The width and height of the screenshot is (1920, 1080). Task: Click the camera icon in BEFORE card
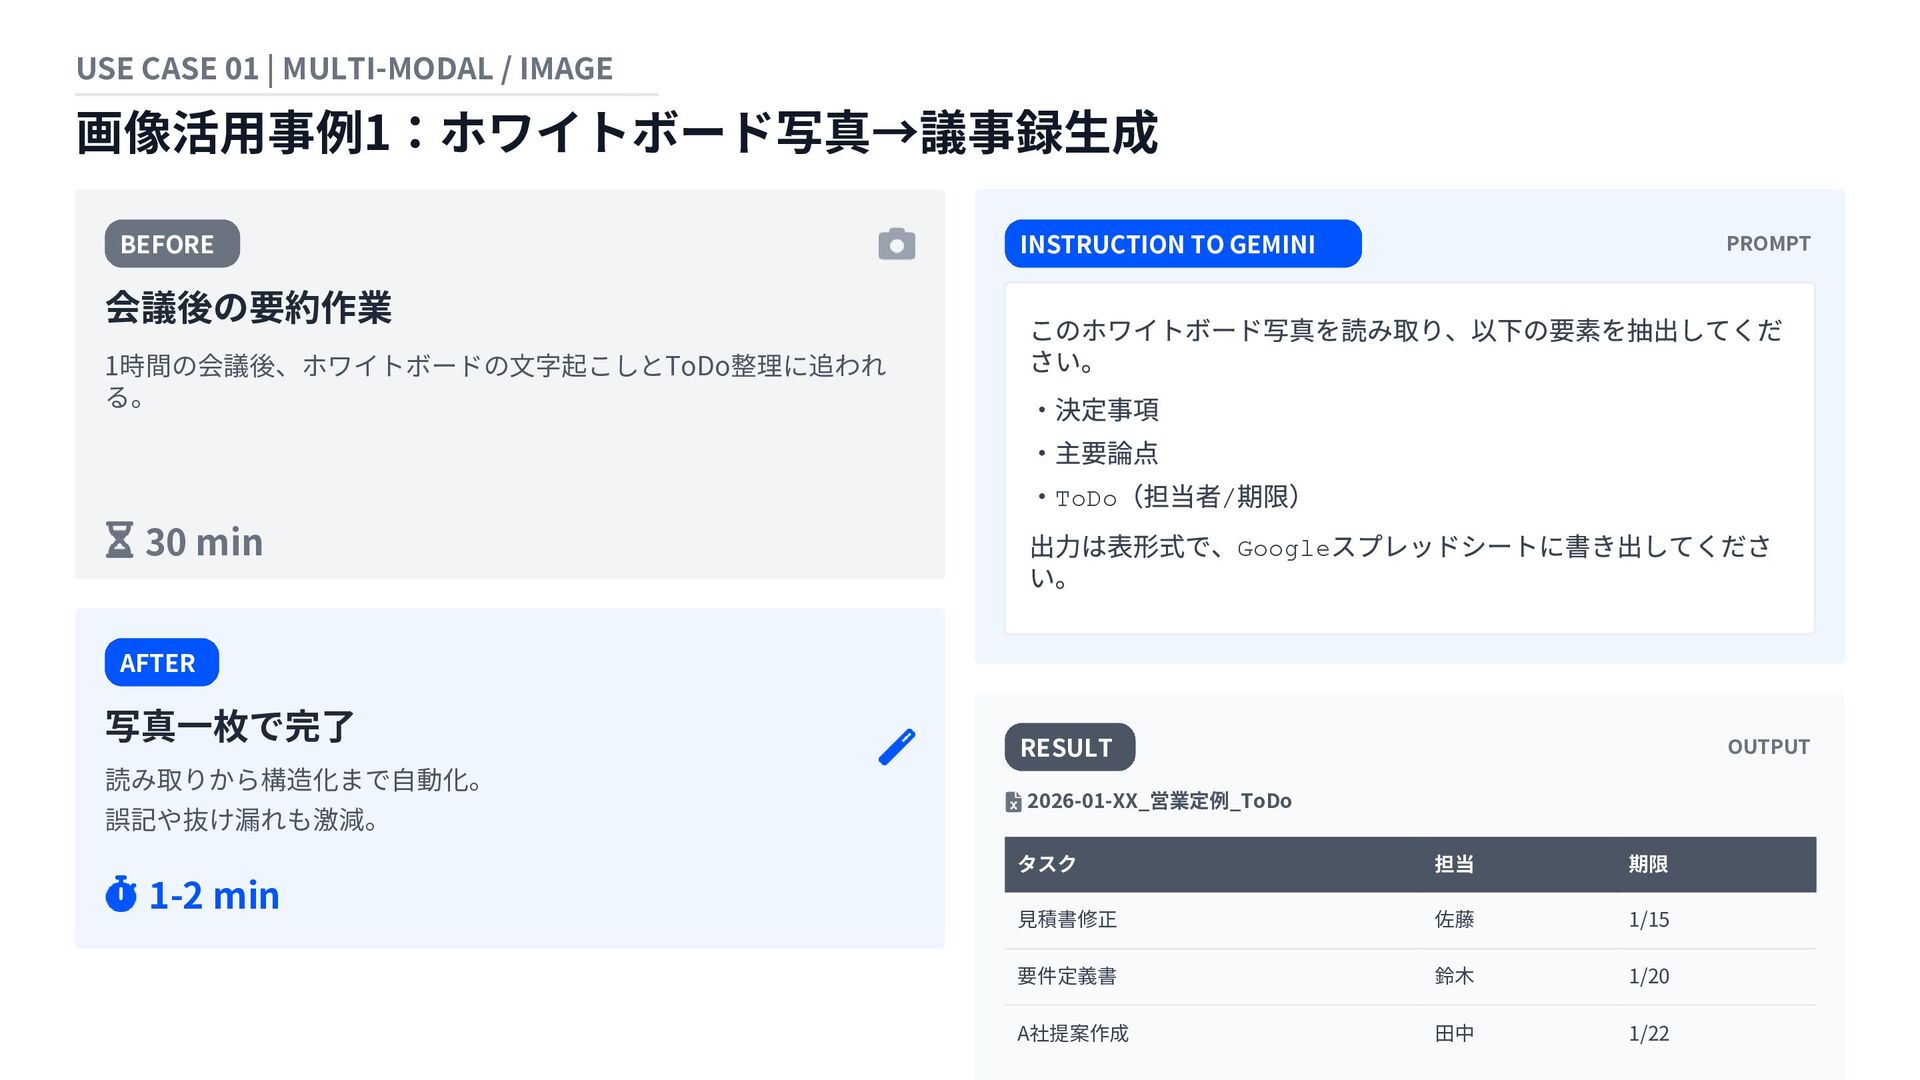coord(896,244)
